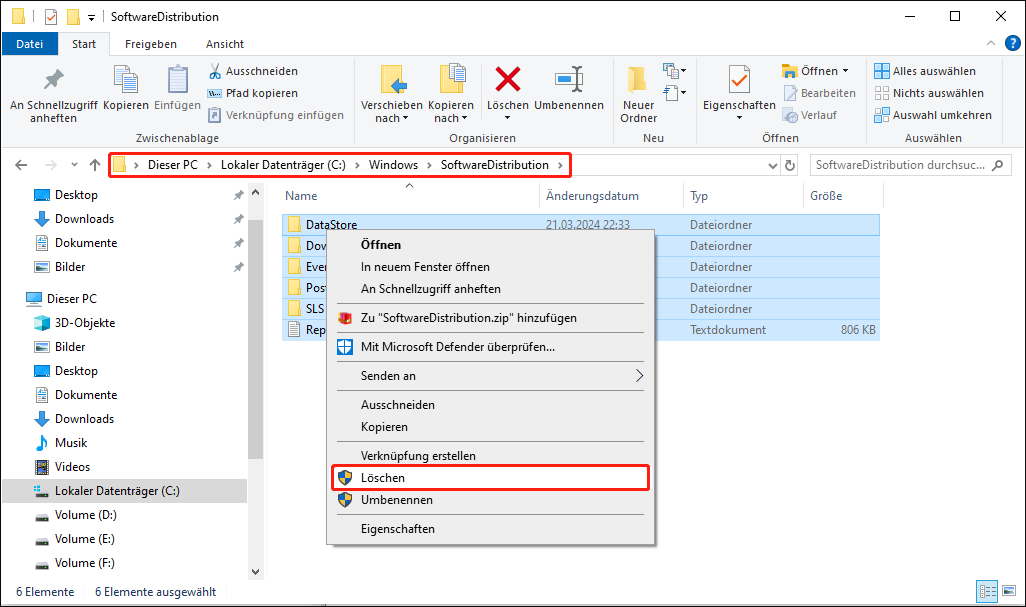Click the search magnifier icon
The width and height of the screenshot is (1026, 607).
pos(998,165)
